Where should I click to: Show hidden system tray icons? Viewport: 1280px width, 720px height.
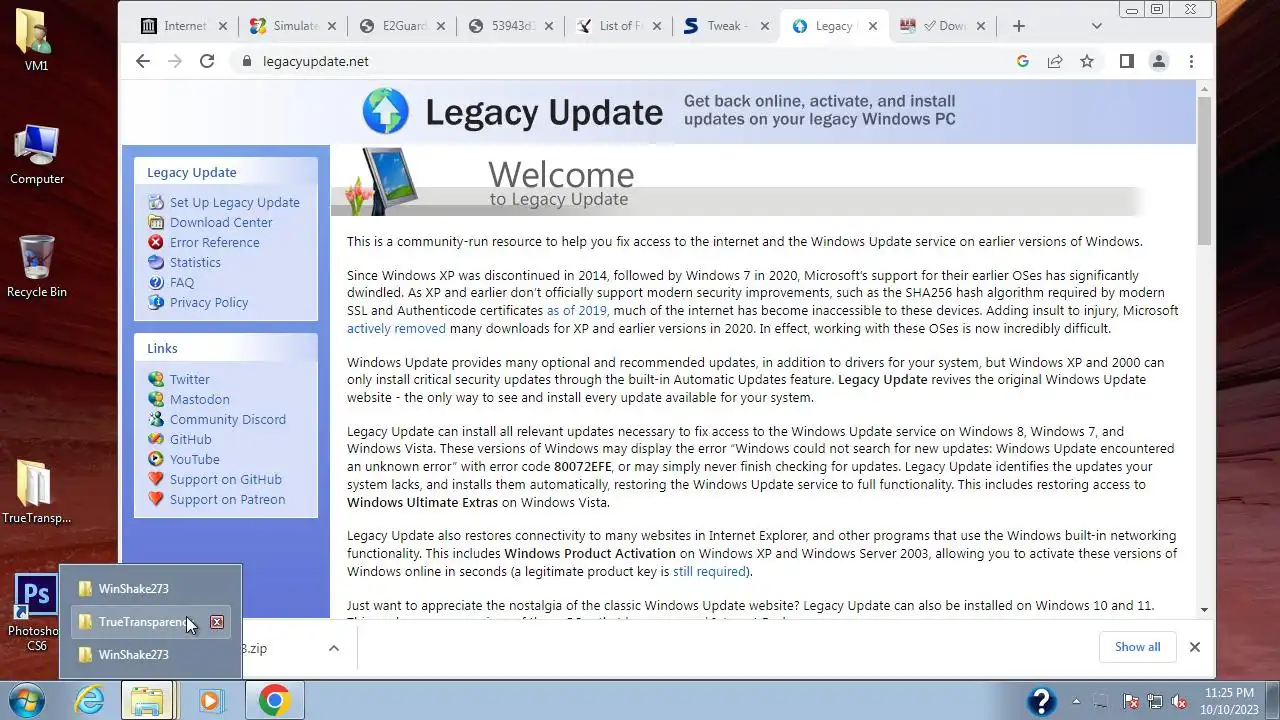coord(1076,701)
